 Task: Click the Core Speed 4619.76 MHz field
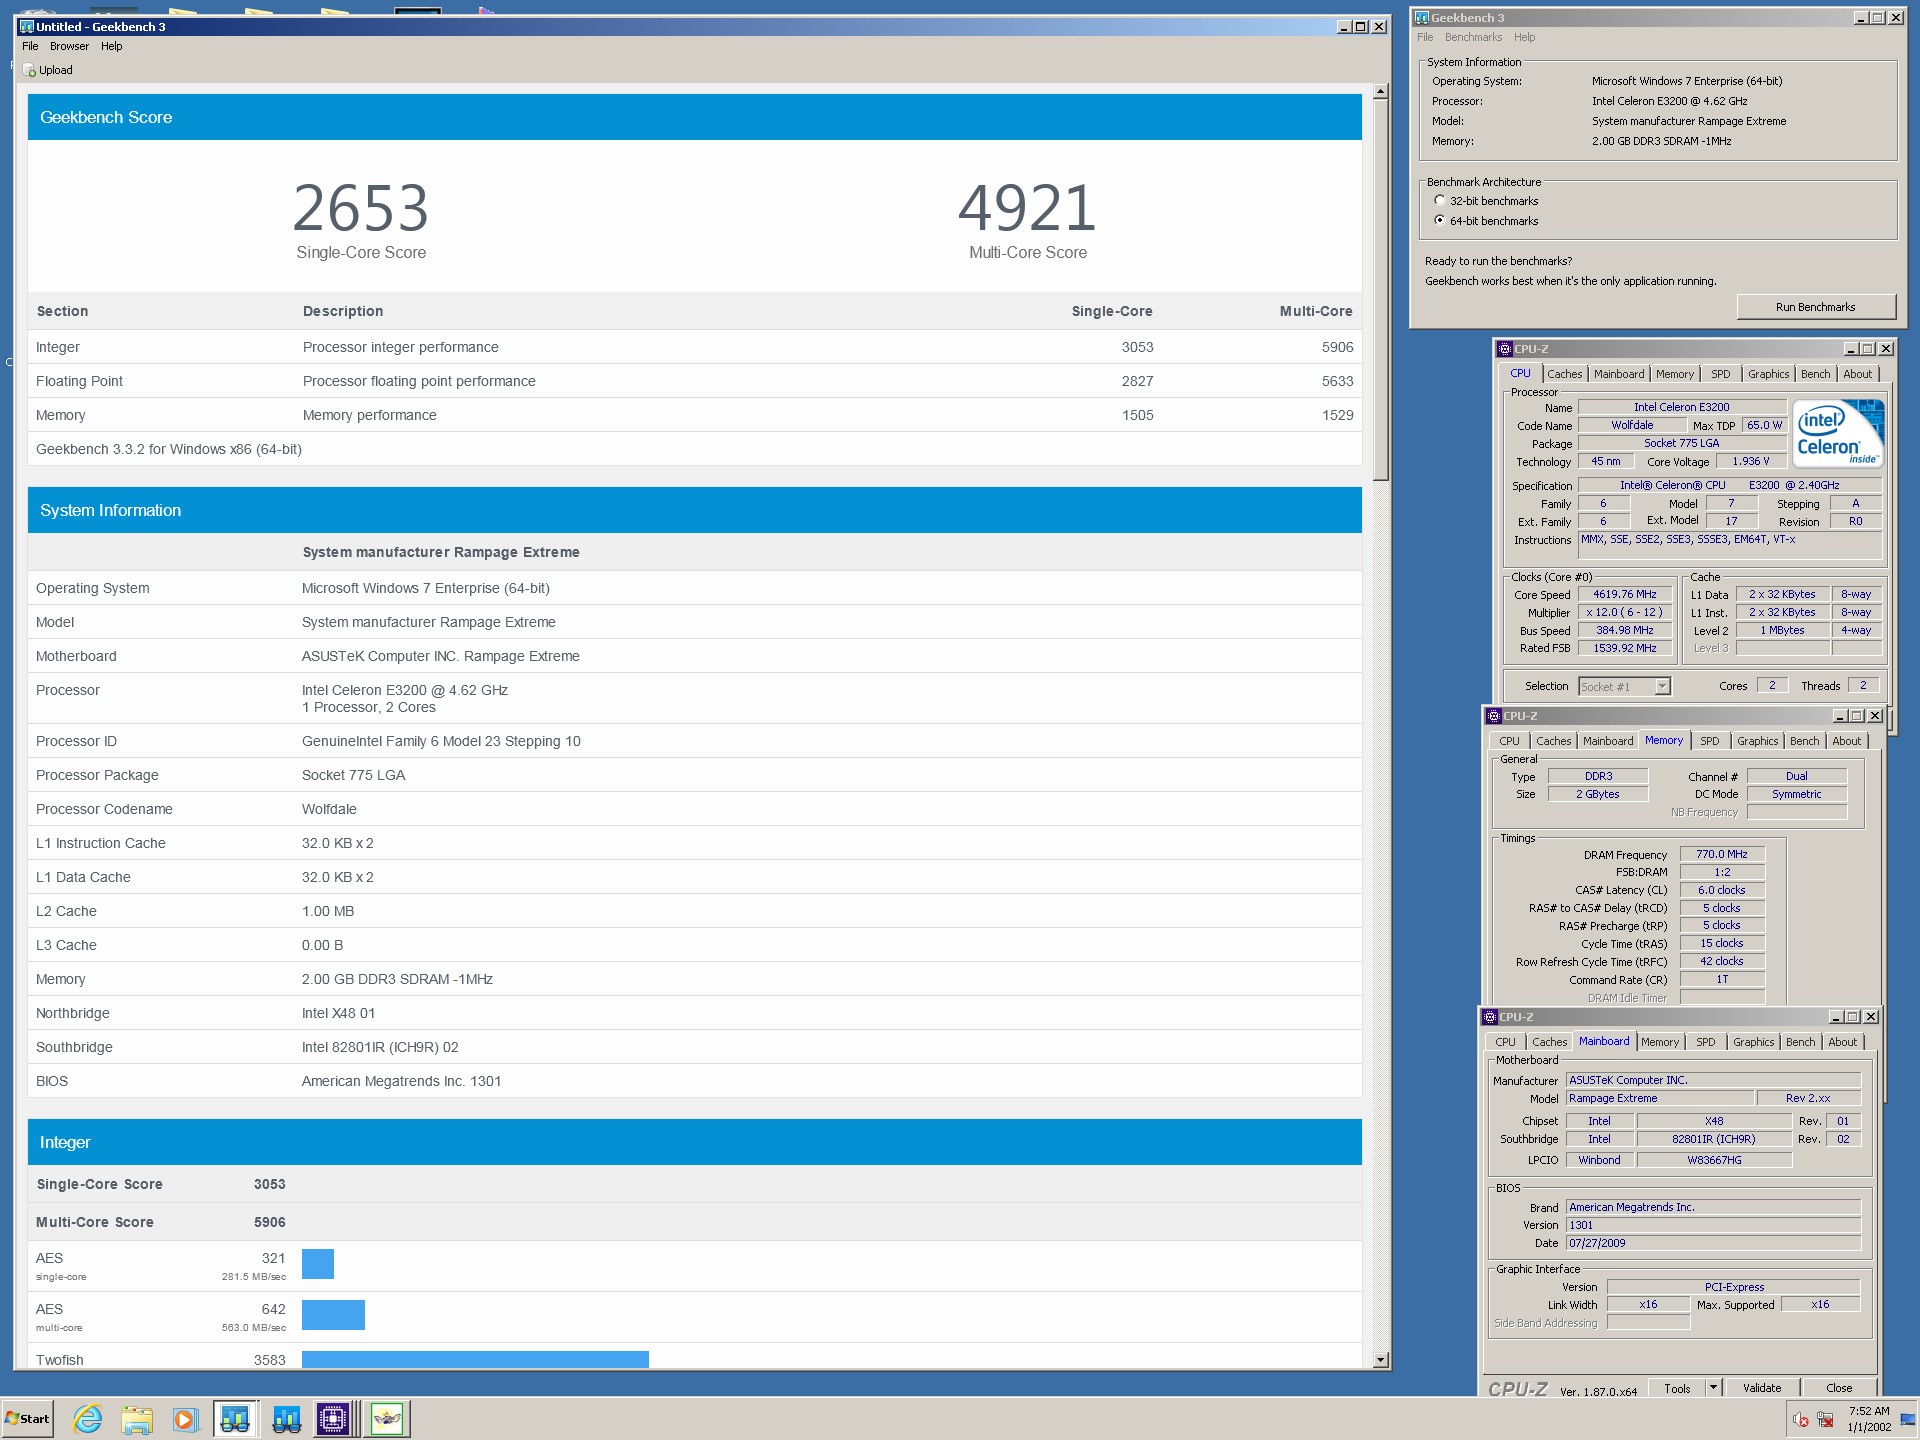[1624, 594]
